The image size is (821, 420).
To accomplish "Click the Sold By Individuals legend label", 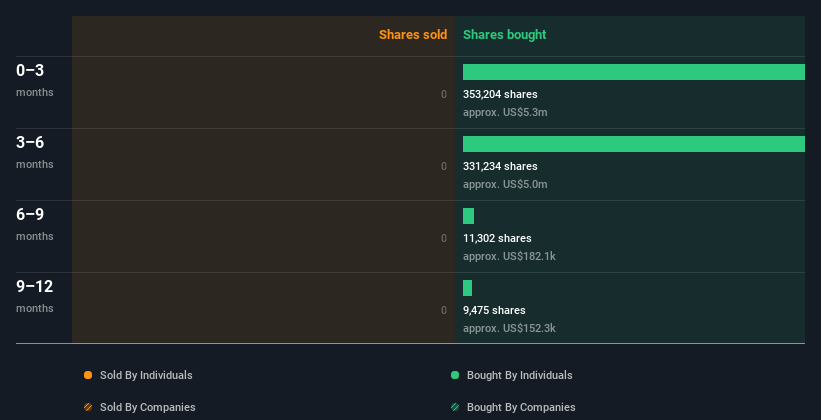I will point(146,375).
